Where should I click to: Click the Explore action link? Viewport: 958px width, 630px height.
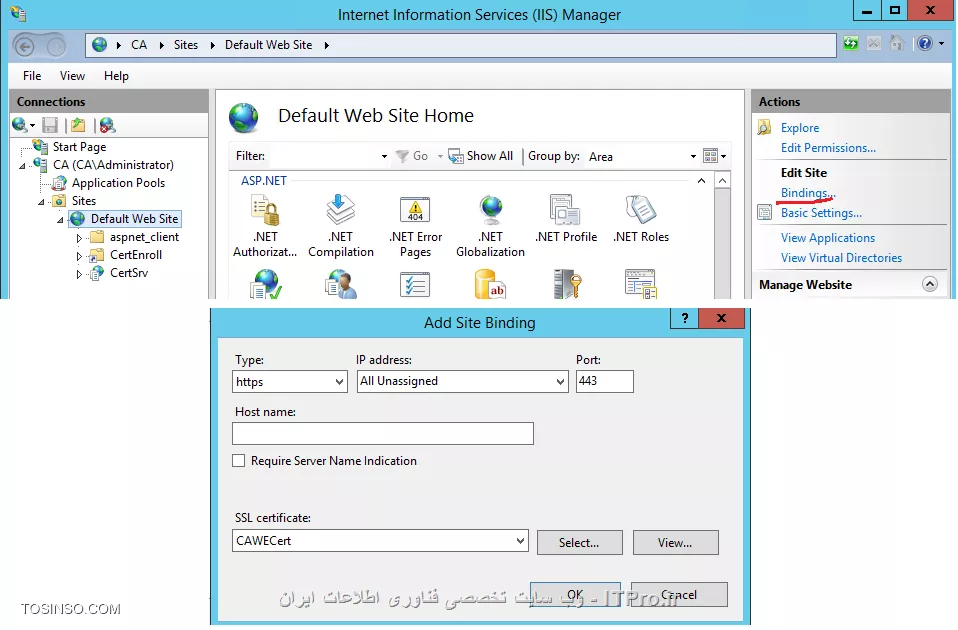coord(800,128)
